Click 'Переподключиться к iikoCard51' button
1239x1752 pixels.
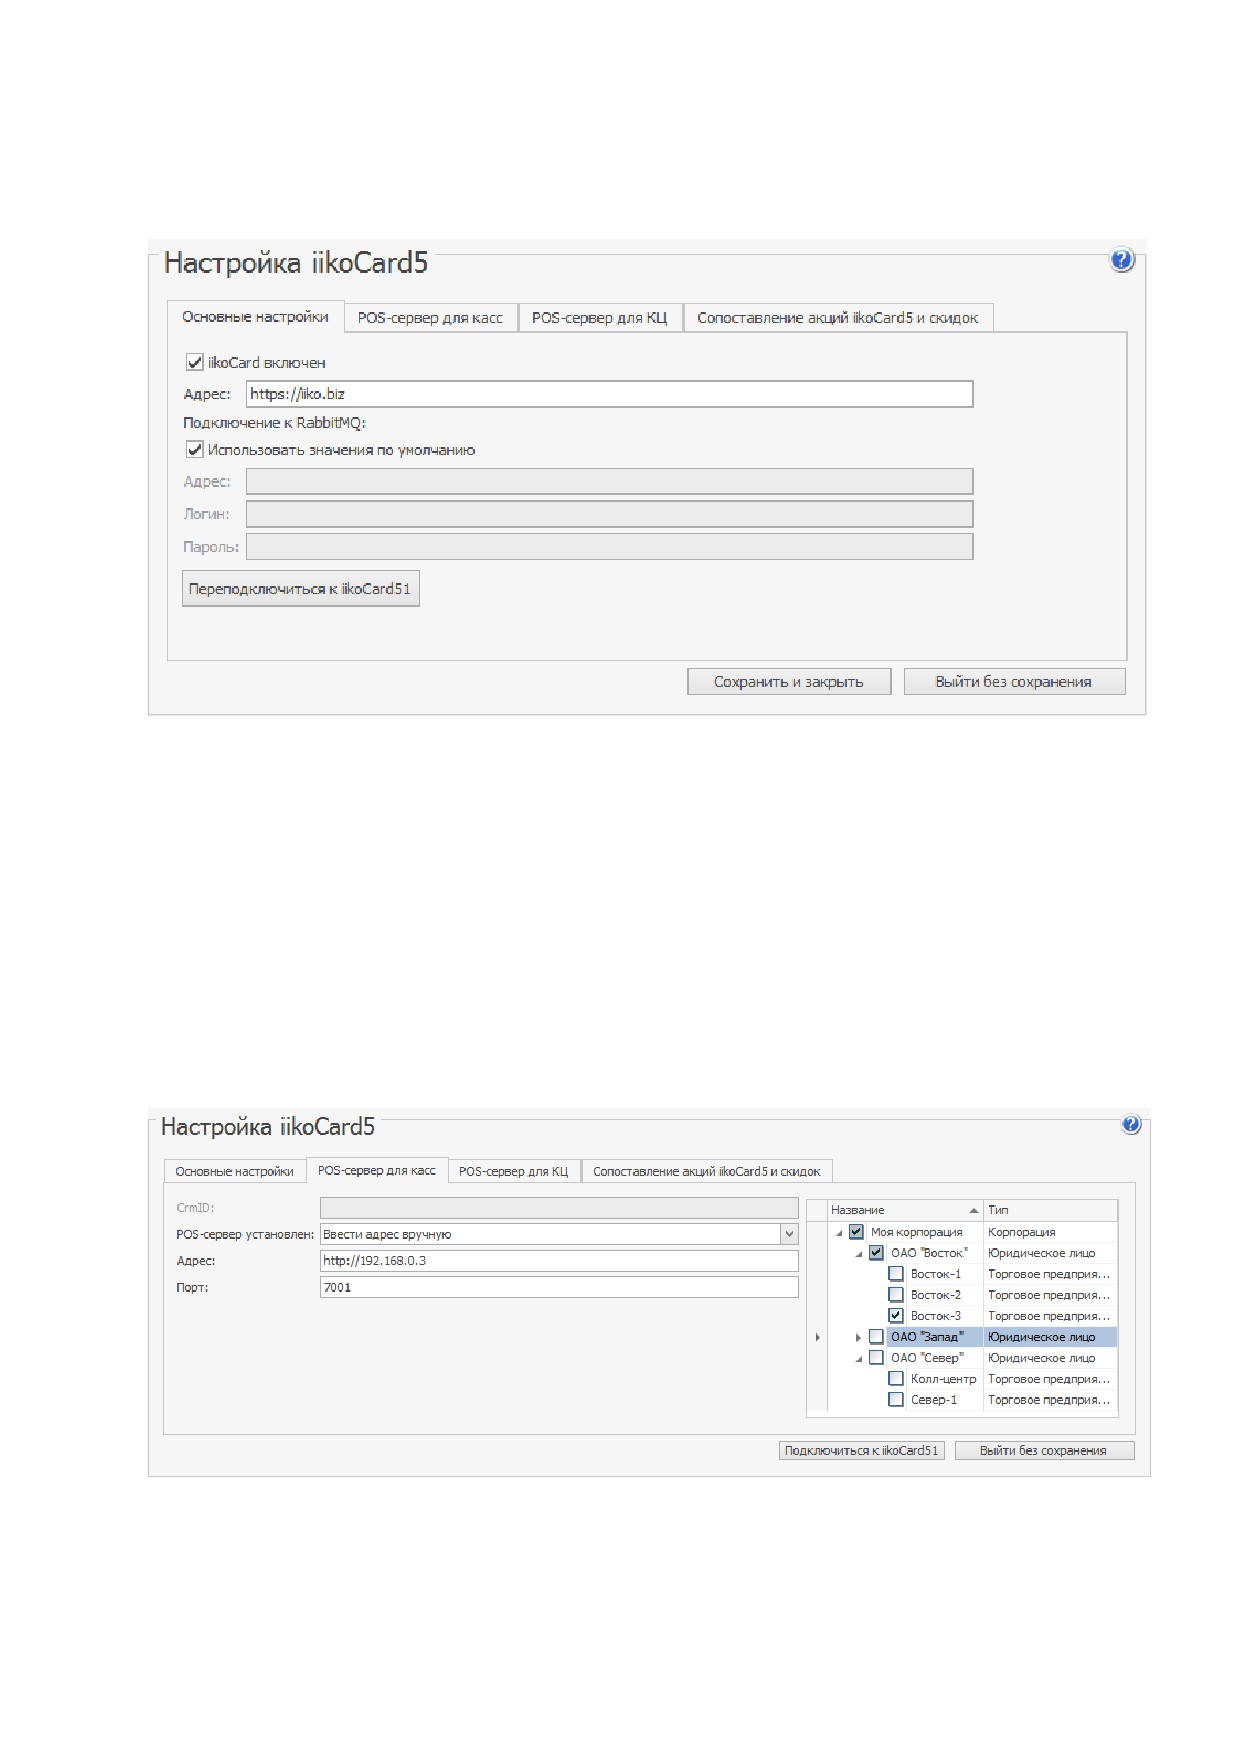pos(300,589)
